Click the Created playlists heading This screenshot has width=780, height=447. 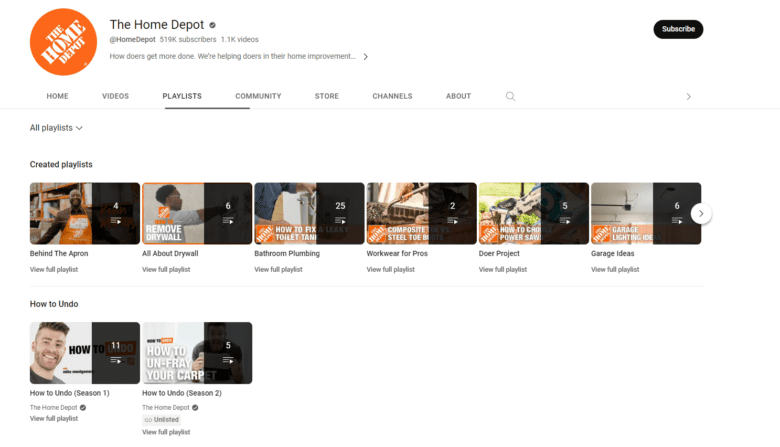pyautogui.click(x=61, y=165)
